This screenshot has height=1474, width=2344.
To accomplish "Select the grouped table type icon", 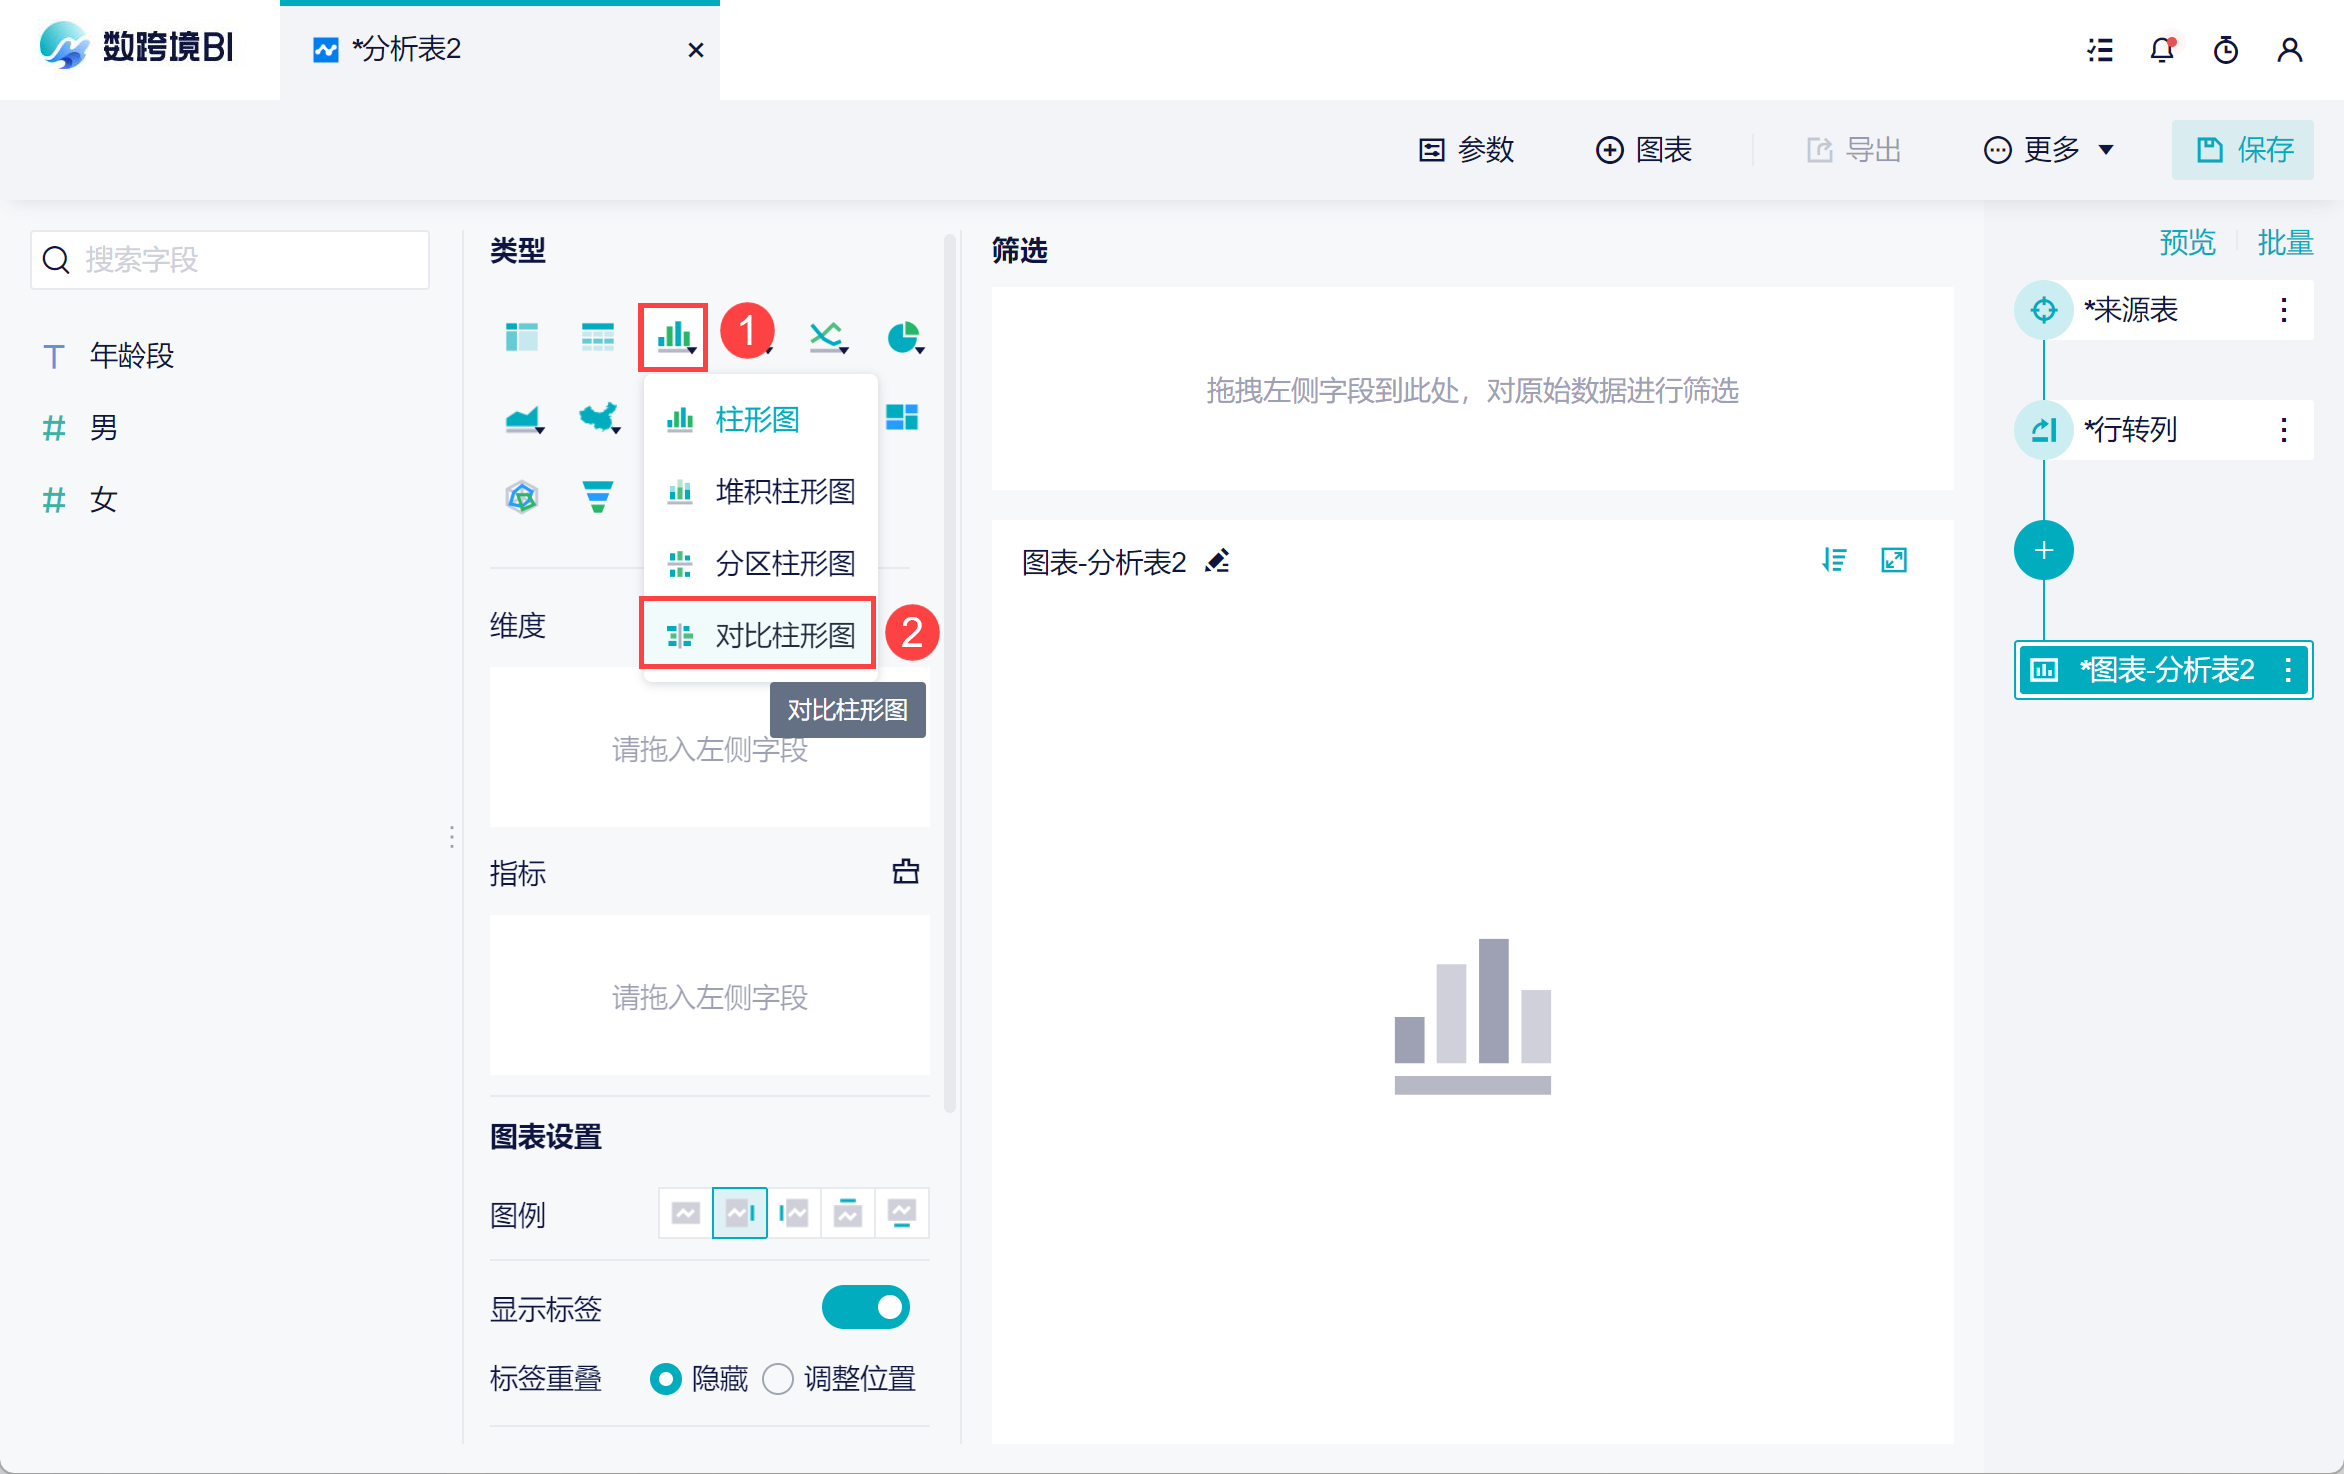I will (x=522, y=337).
